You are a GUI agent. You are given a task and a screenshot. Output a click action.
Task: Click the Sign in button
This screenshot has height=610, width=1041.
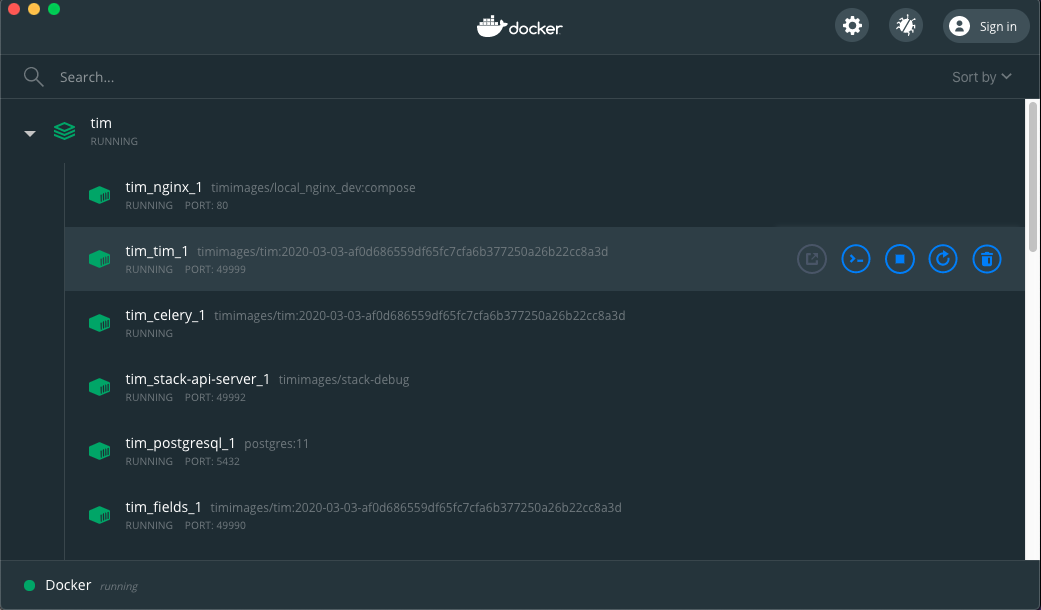pyautogui.click(x=986, y=26)
